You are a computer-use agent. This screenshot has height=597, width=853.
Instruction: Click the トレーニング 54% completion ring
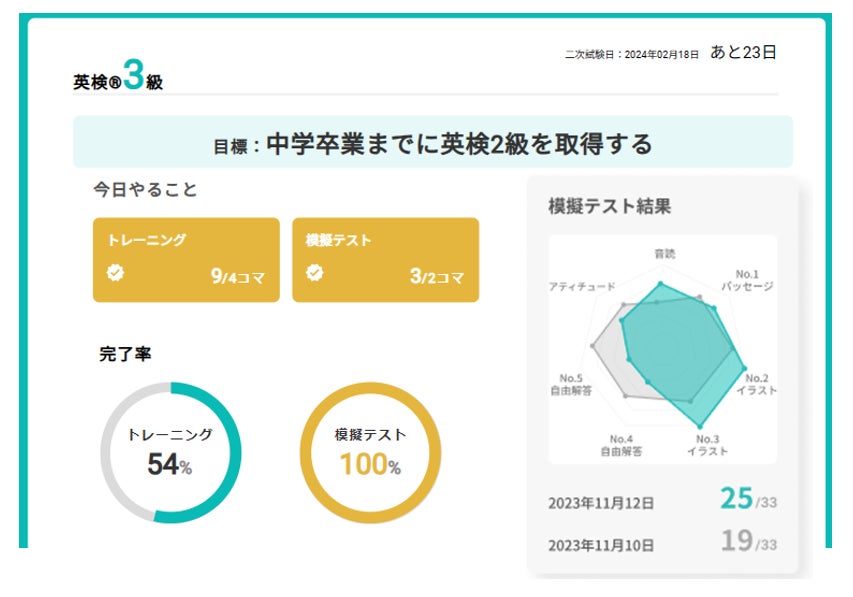point(170,452)
